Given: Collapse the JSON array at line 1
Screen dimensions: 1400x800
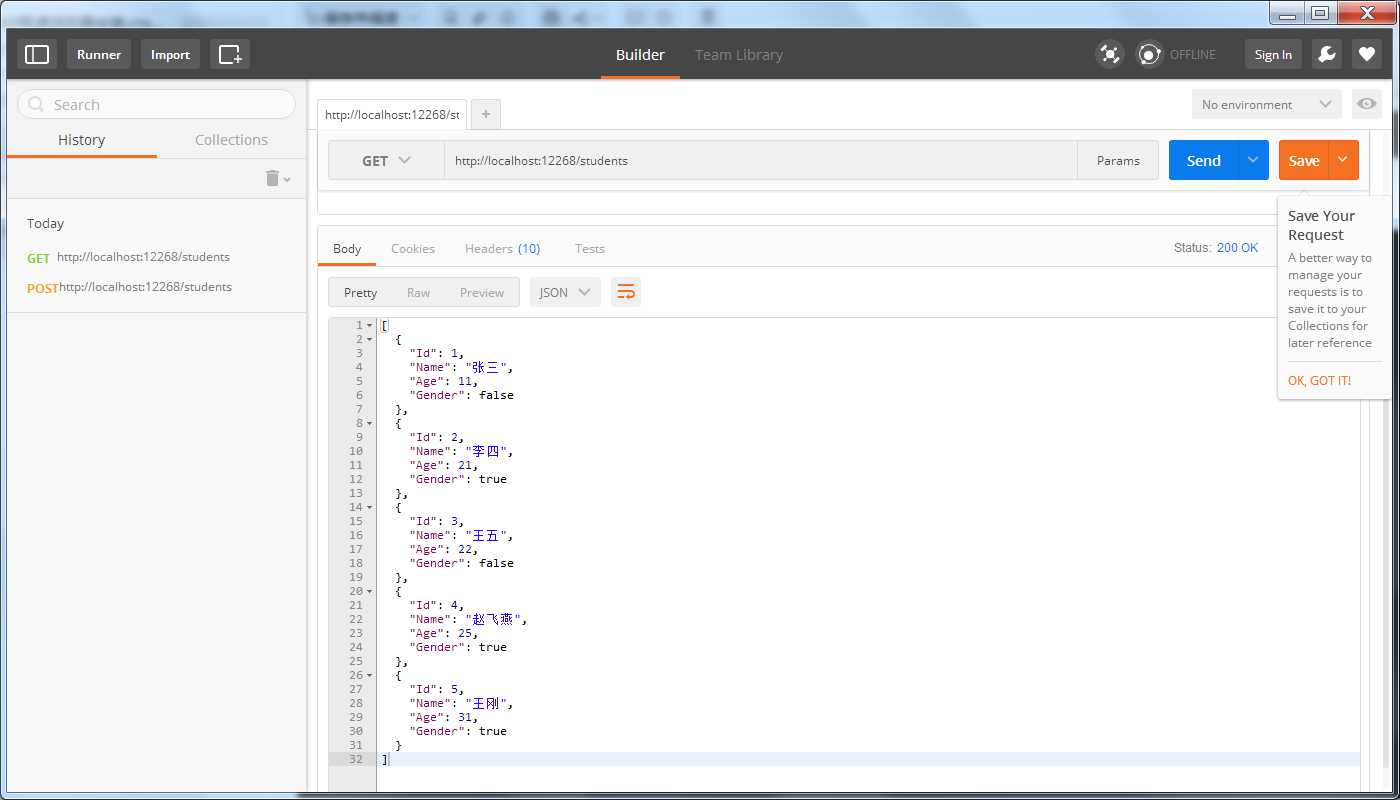Looking at the screenshot, I should click(x=370, y=325).
